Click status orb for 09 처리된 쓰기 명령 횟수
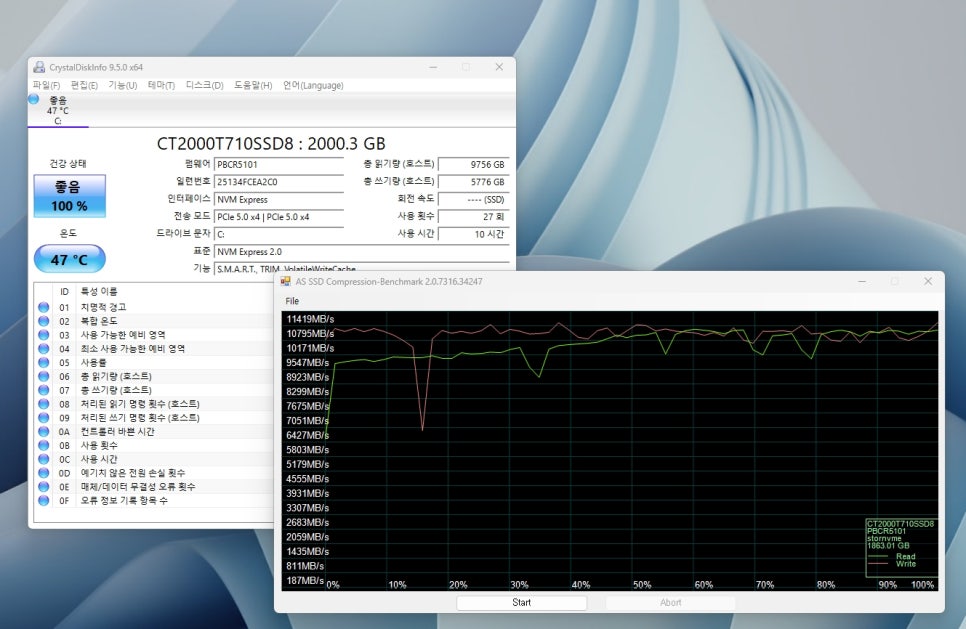966x629 pixels. click(x=44, y=418)
